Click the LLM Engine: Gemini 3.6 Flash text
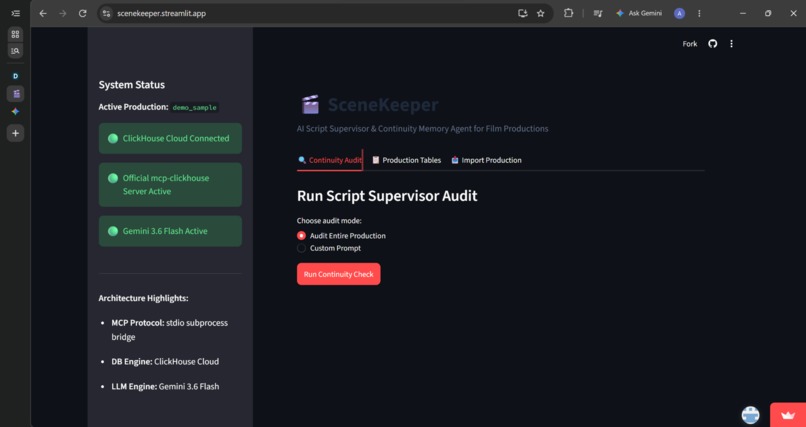This screenshot has width=806, height=427. [x=165, y=386]
